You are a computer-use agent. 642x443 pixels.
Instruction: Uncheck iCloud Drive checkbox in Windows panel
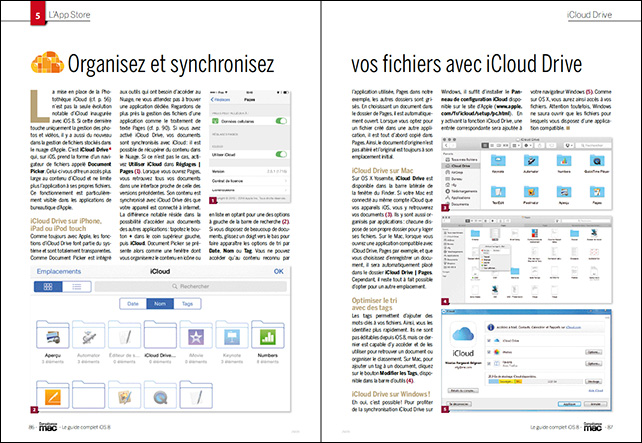tap(488, 341)
